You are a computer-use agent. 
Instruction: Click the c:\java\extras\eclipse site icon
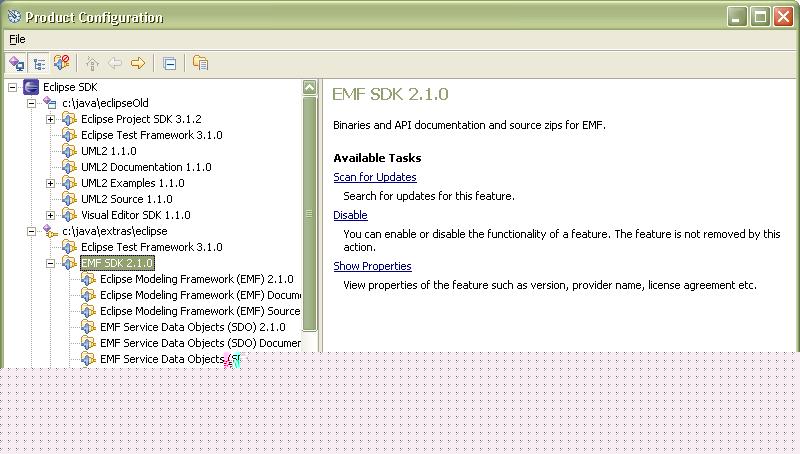click(49, 231)
